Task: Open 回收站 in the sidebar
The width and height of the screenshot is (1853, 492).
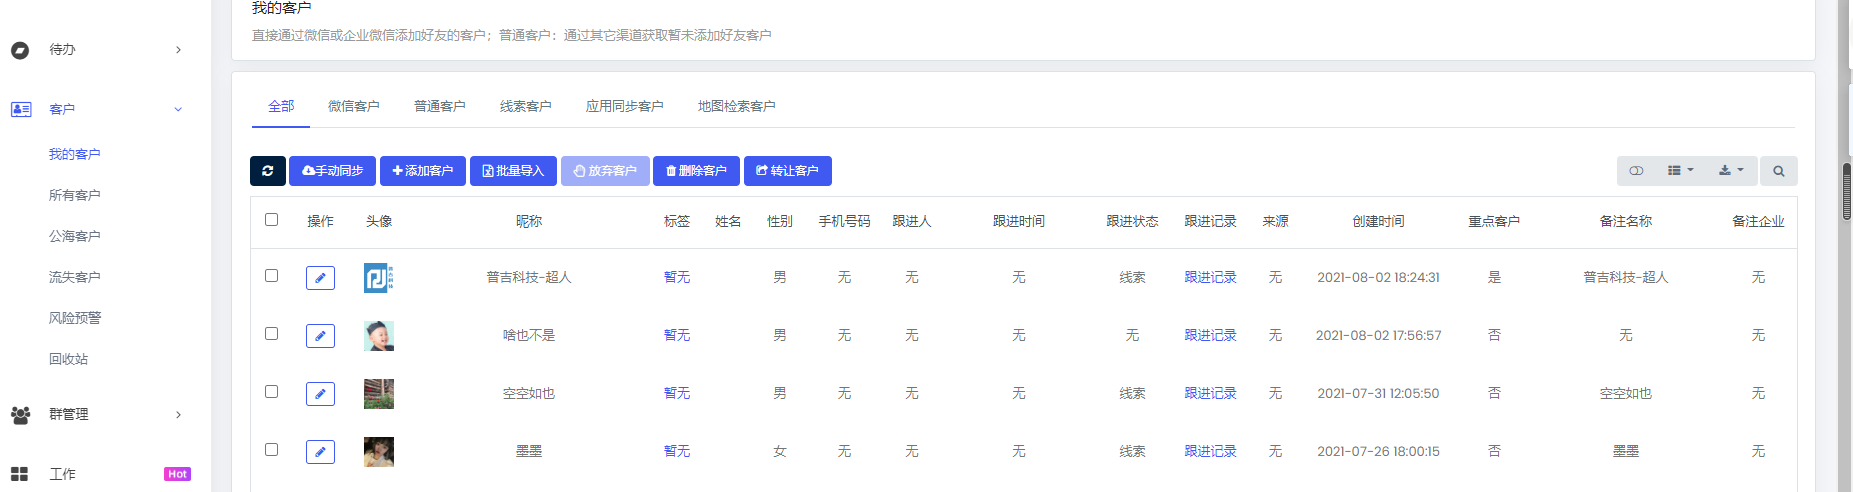Action: [x=69, y=360]
